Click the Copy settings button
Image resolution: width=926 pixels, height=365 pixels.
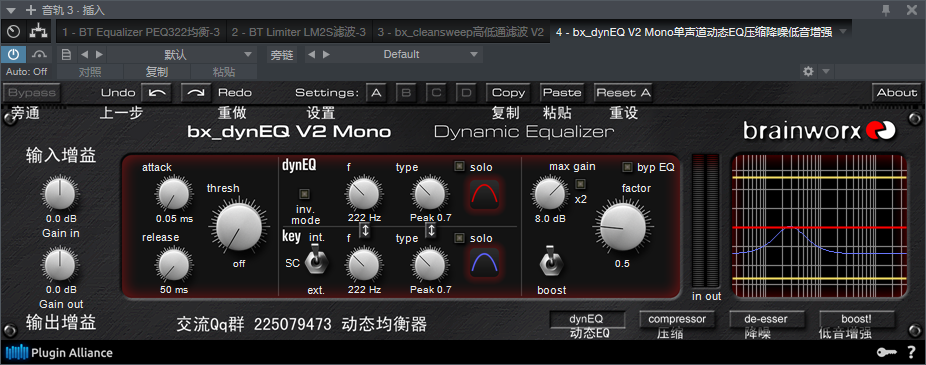click(508, 93)
